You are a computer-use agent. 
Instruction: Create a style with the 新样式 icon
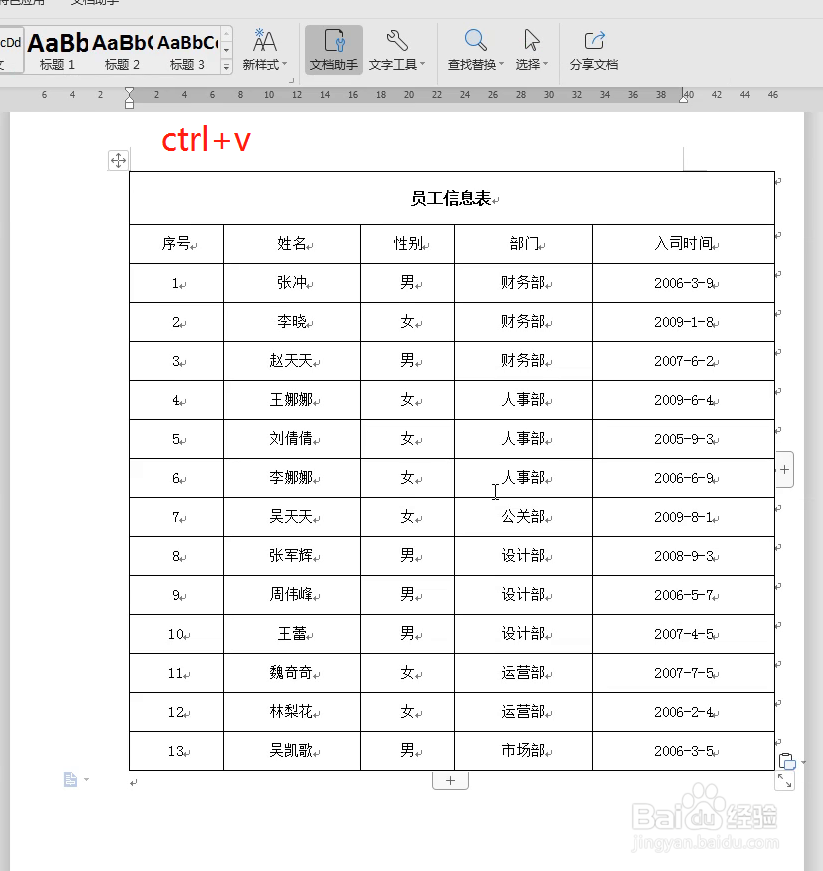click(x=264, y=43)
